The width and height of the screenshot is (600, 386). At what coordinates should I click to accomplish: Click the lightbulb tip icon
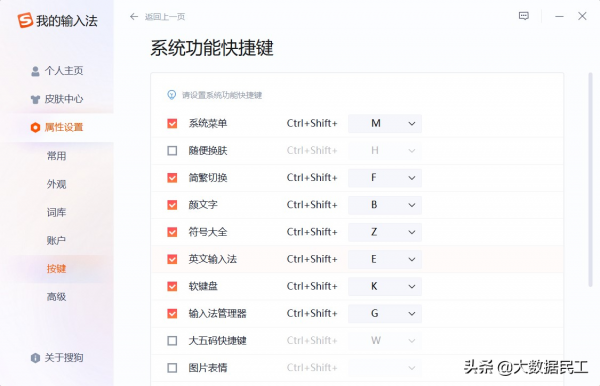tap(171, 94)
